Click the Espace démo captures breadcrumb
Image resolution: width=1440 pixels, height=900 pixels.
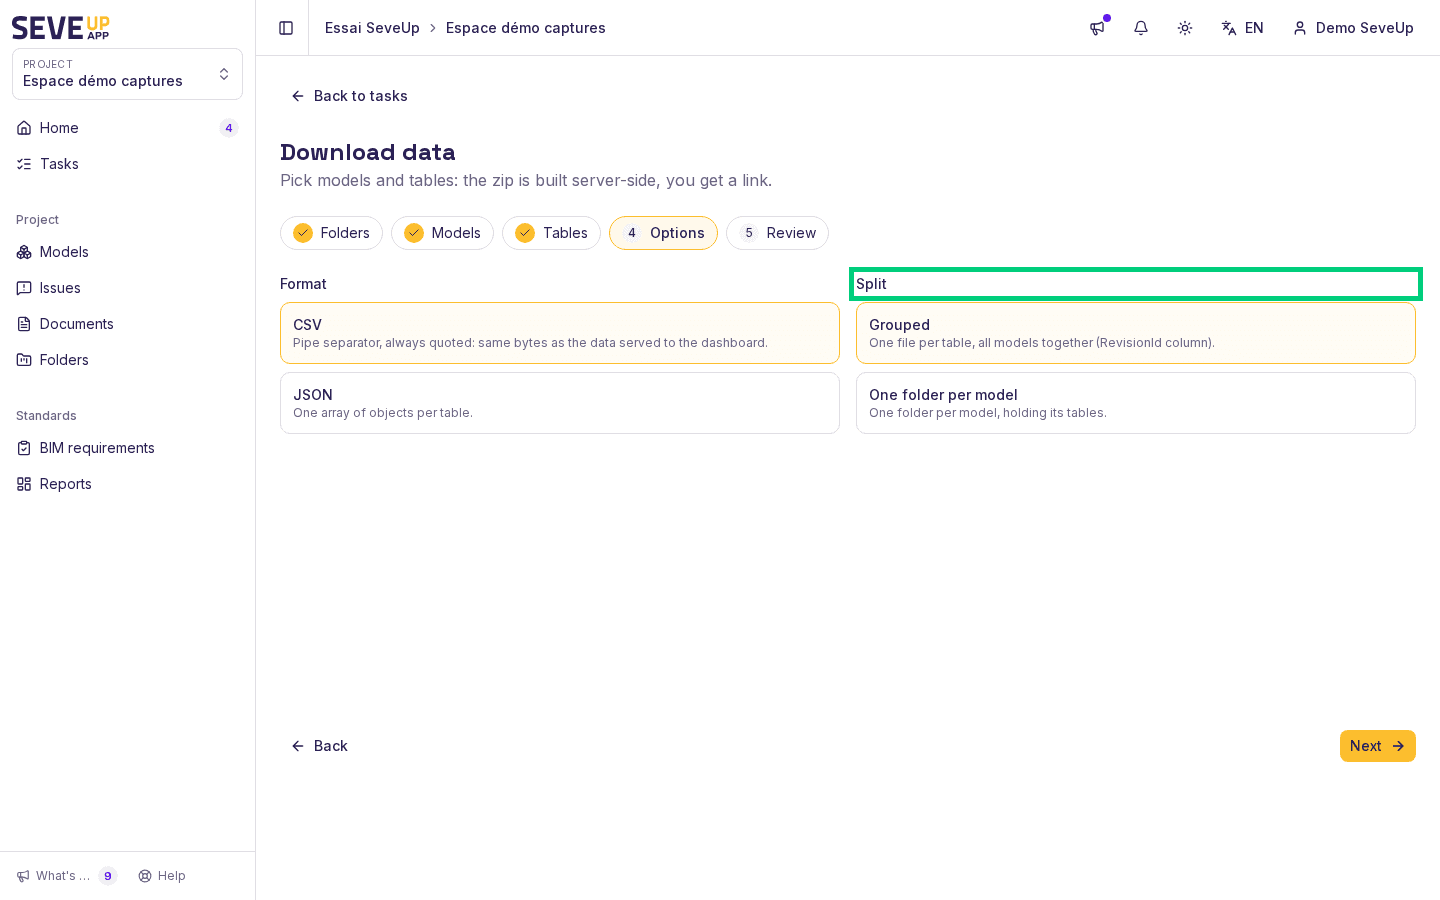coord(526,28)
